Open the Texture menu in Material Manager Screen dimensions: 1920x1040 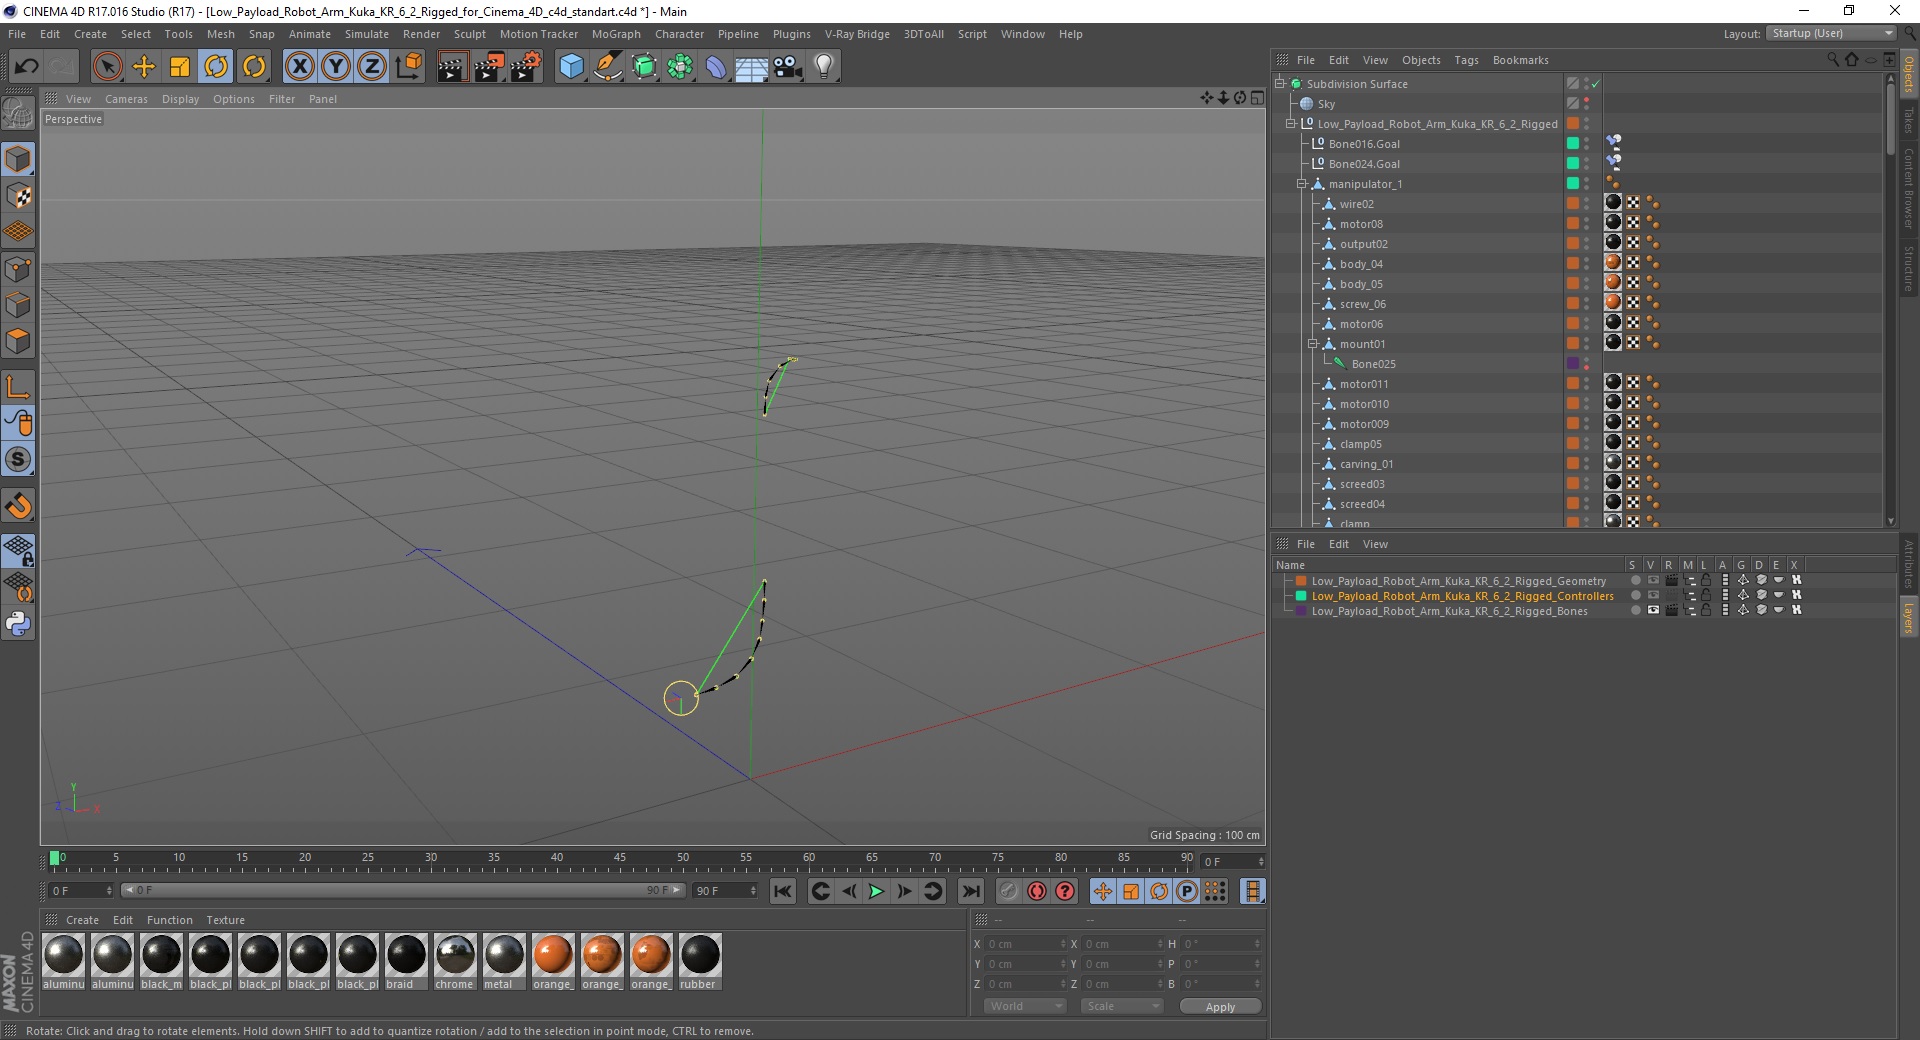225,920
